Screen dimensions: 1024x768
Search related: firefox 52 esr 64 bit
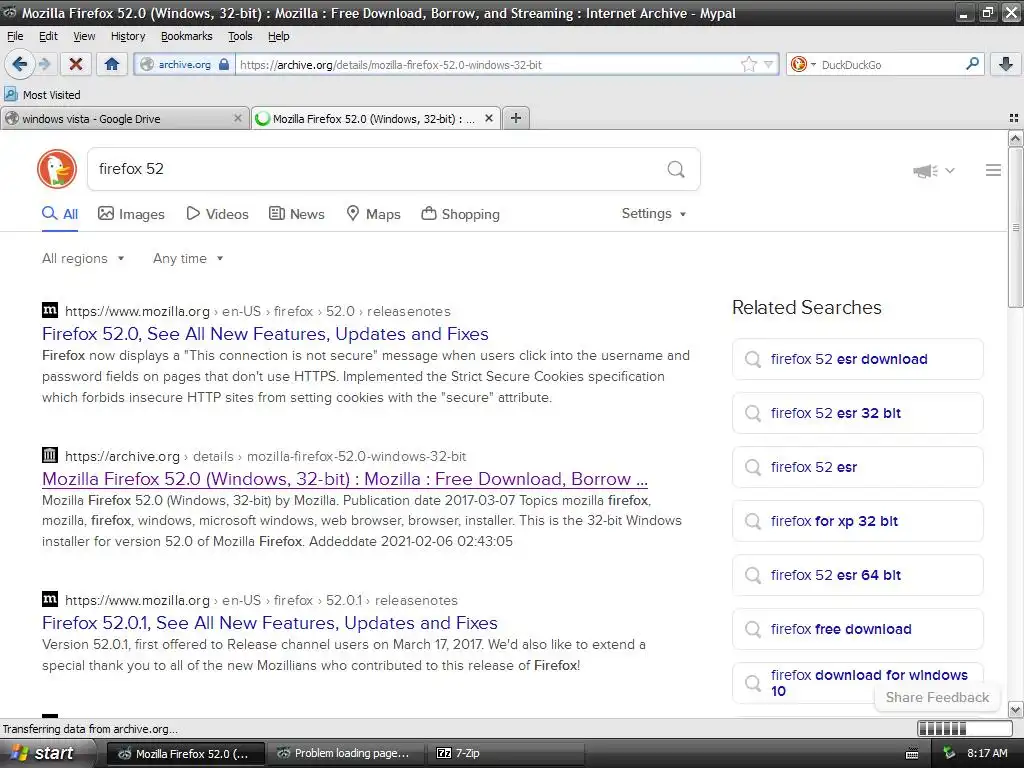(x=857, y=575)
